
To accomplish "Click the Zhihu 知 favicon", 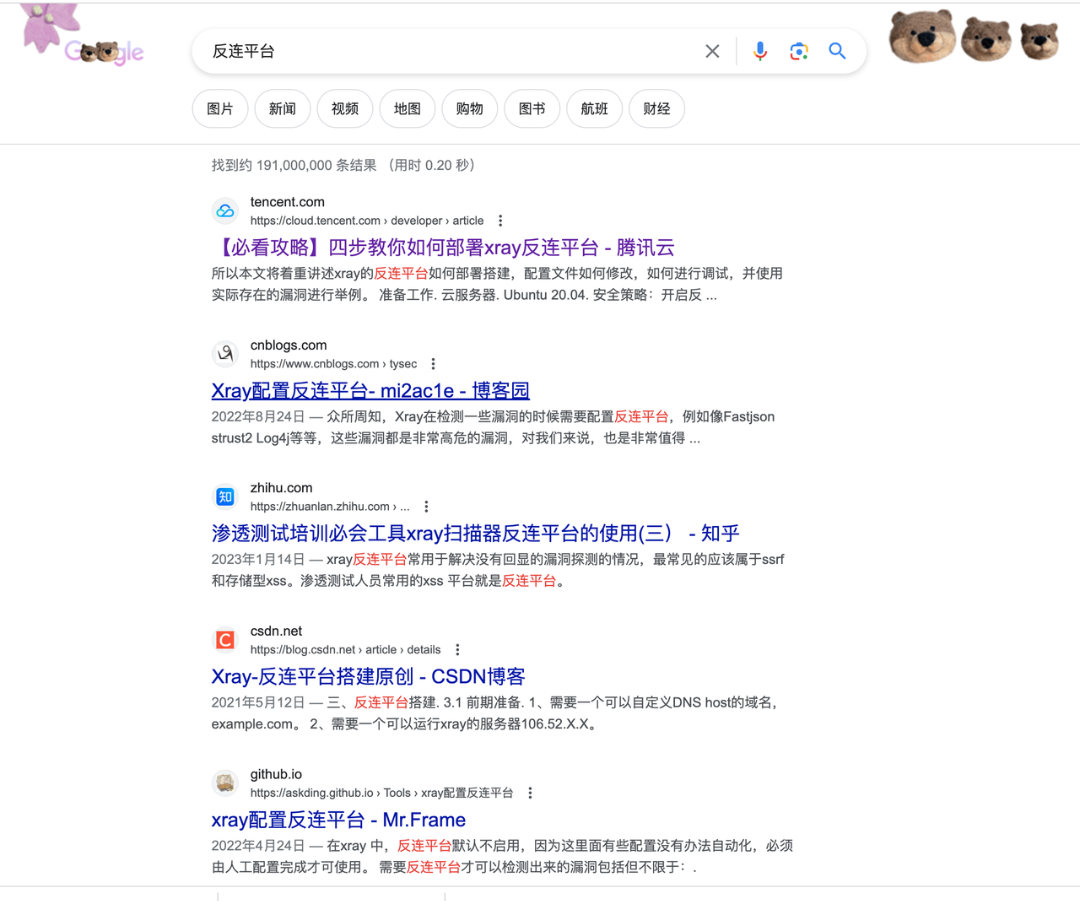I will (x=225, y=497).
